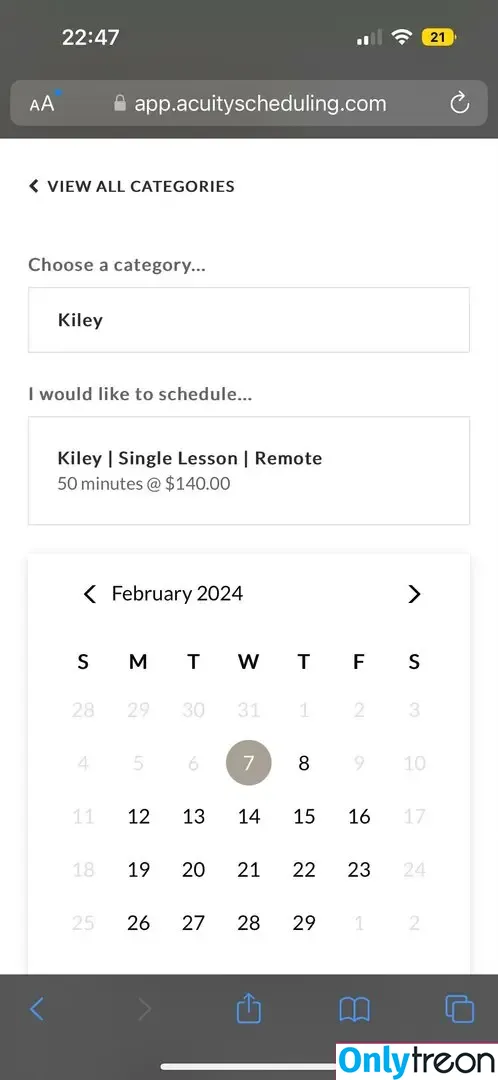Tap the battery indicator in status bar
Screen dimensions: 498x1080
point(439,37)
